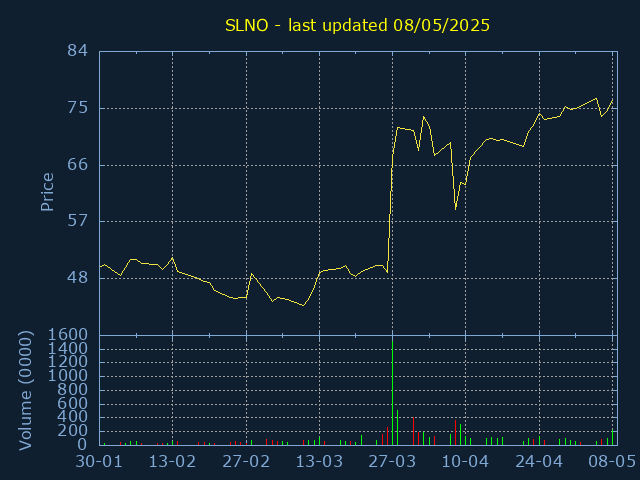Select the 27-03 date axis label
Image resolution: width=640 pixels, height=480 pixels.
[x=392, y=462]
